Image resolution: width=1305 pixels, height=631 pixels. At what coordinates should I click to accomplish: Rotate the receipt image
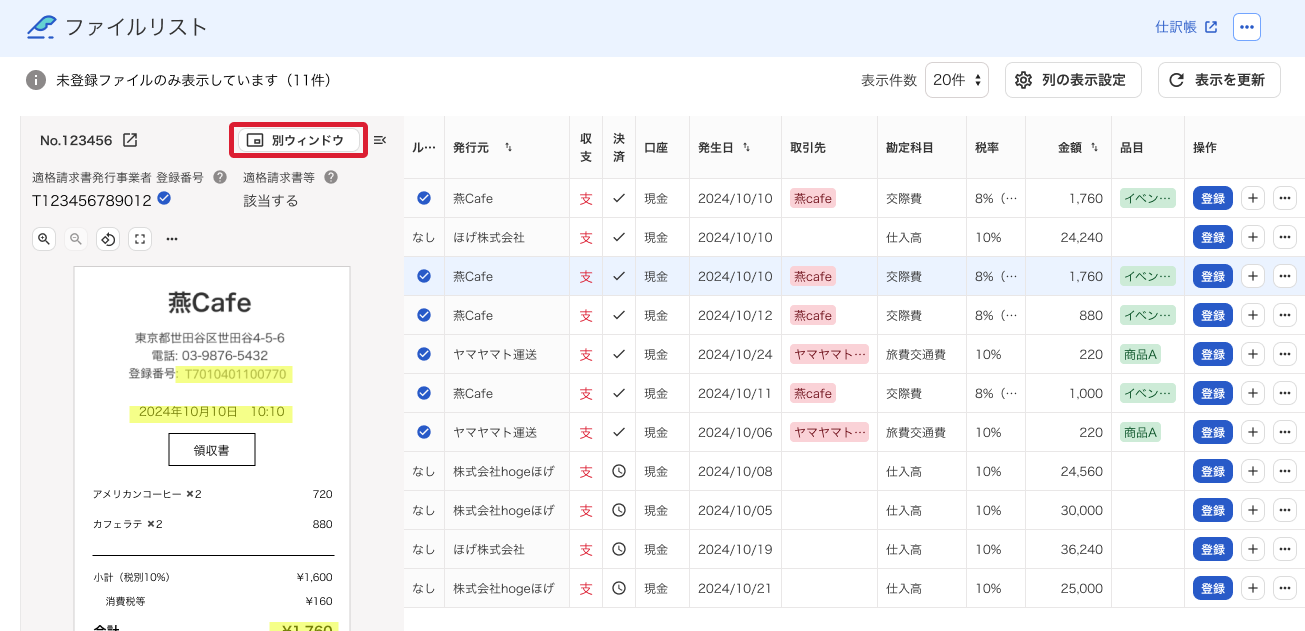click(x=108, y=239)
